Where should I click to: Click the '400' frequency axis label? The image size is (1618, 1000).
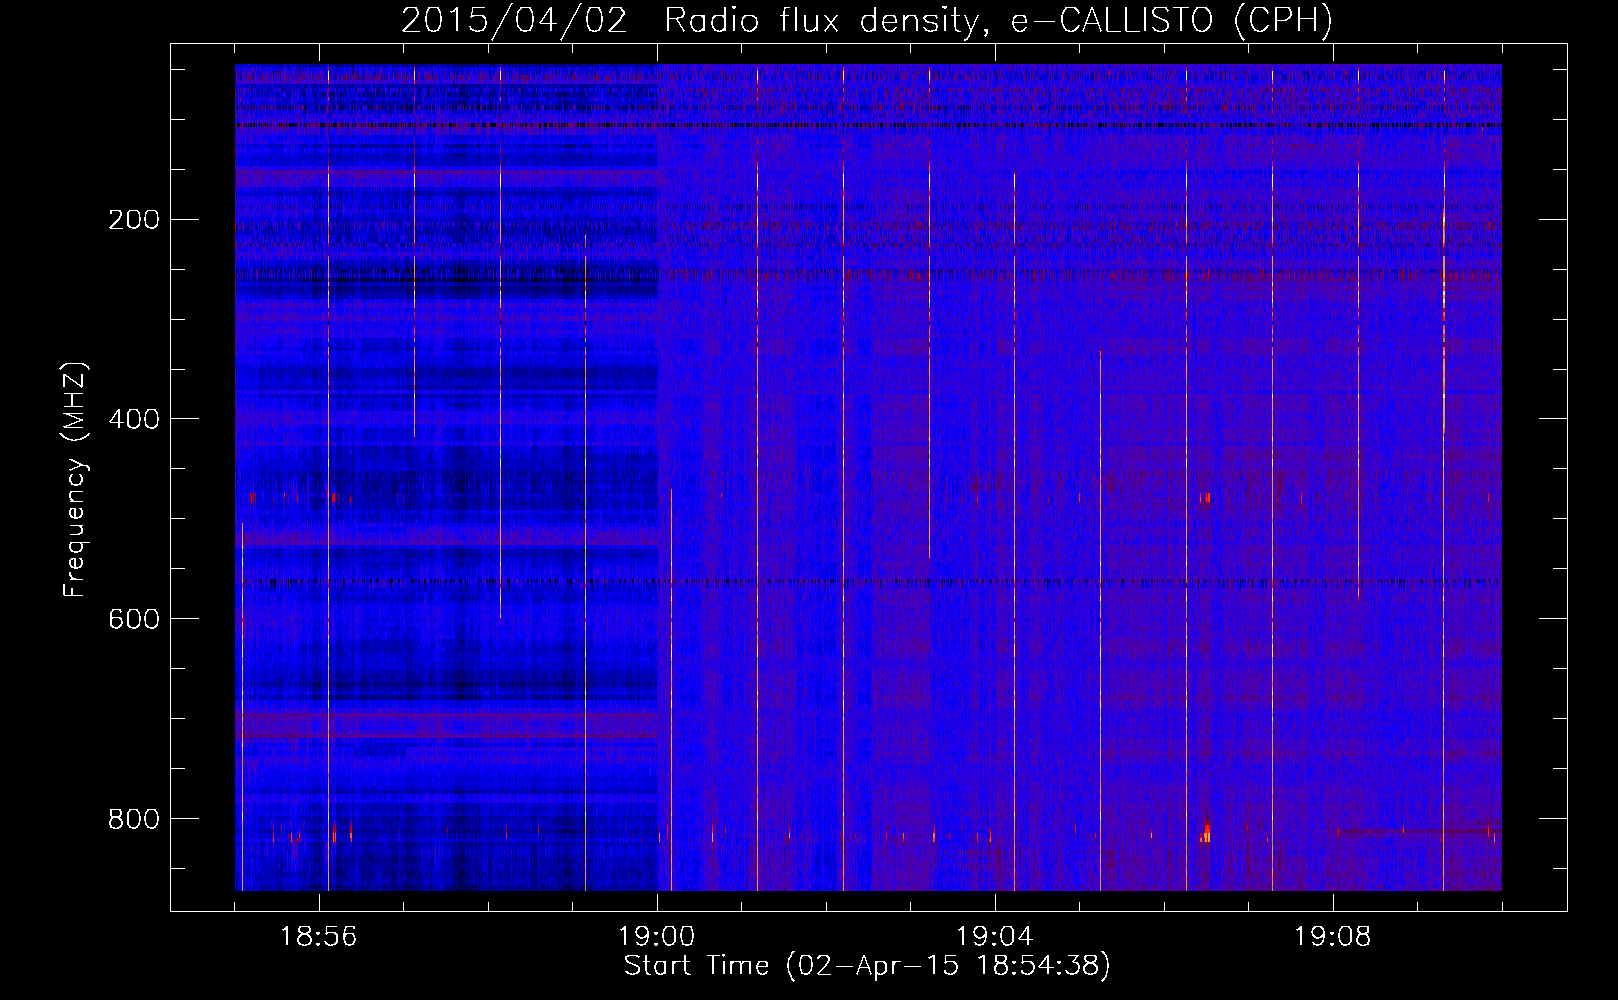point(133,420)
